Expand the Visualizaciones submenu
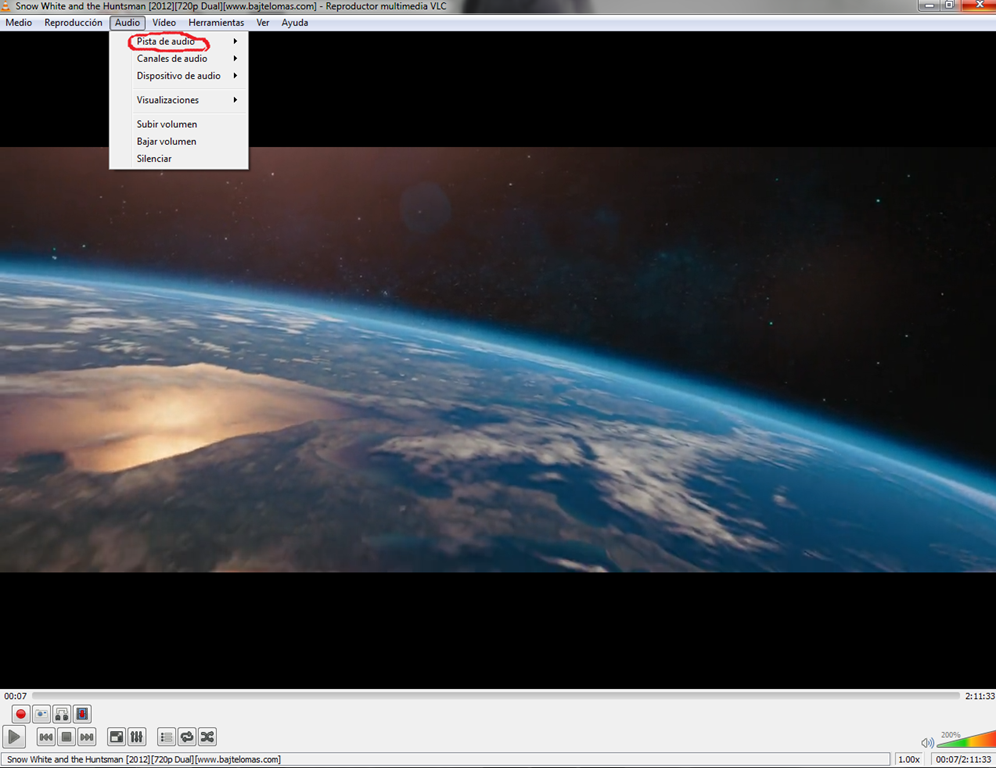 click(179, 100)
